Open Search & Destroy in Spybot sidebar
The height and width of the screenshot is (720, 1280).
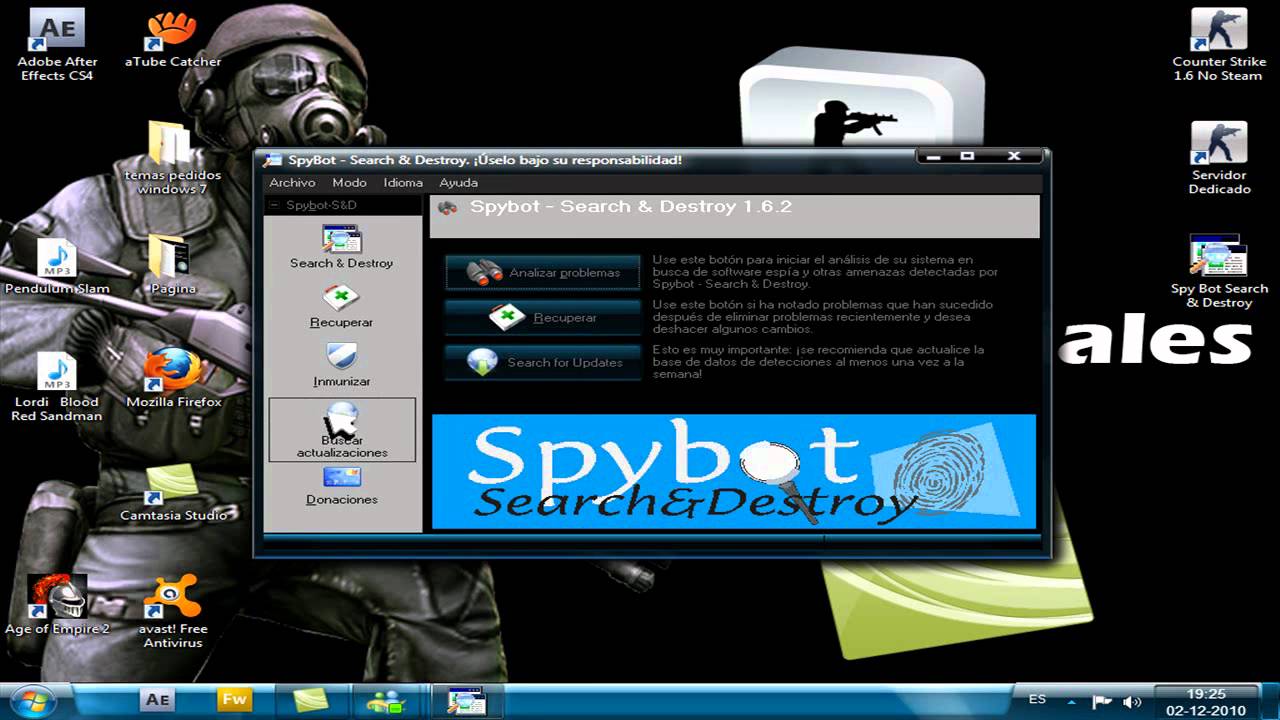click(342, 247)
